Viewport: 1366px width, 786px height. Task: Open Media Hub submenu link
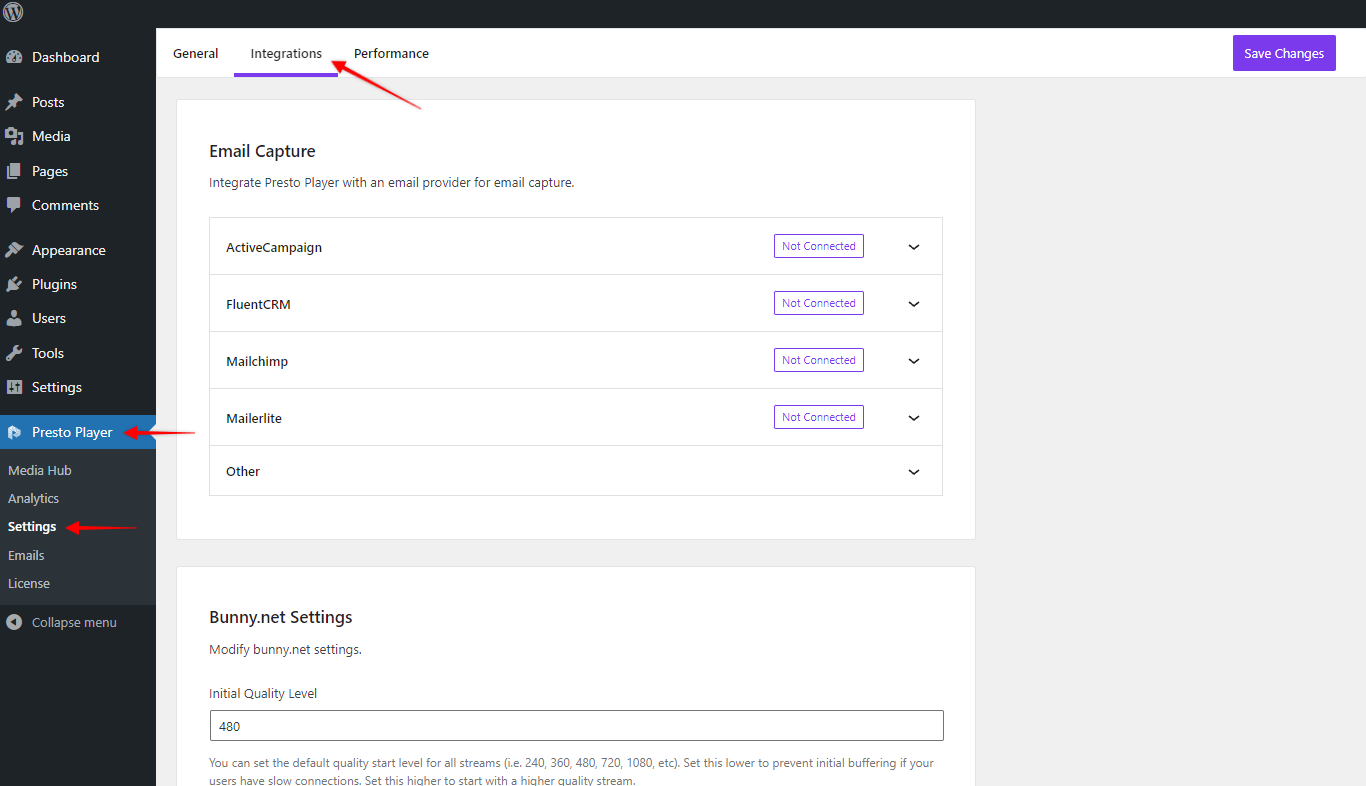coord(40,470)
